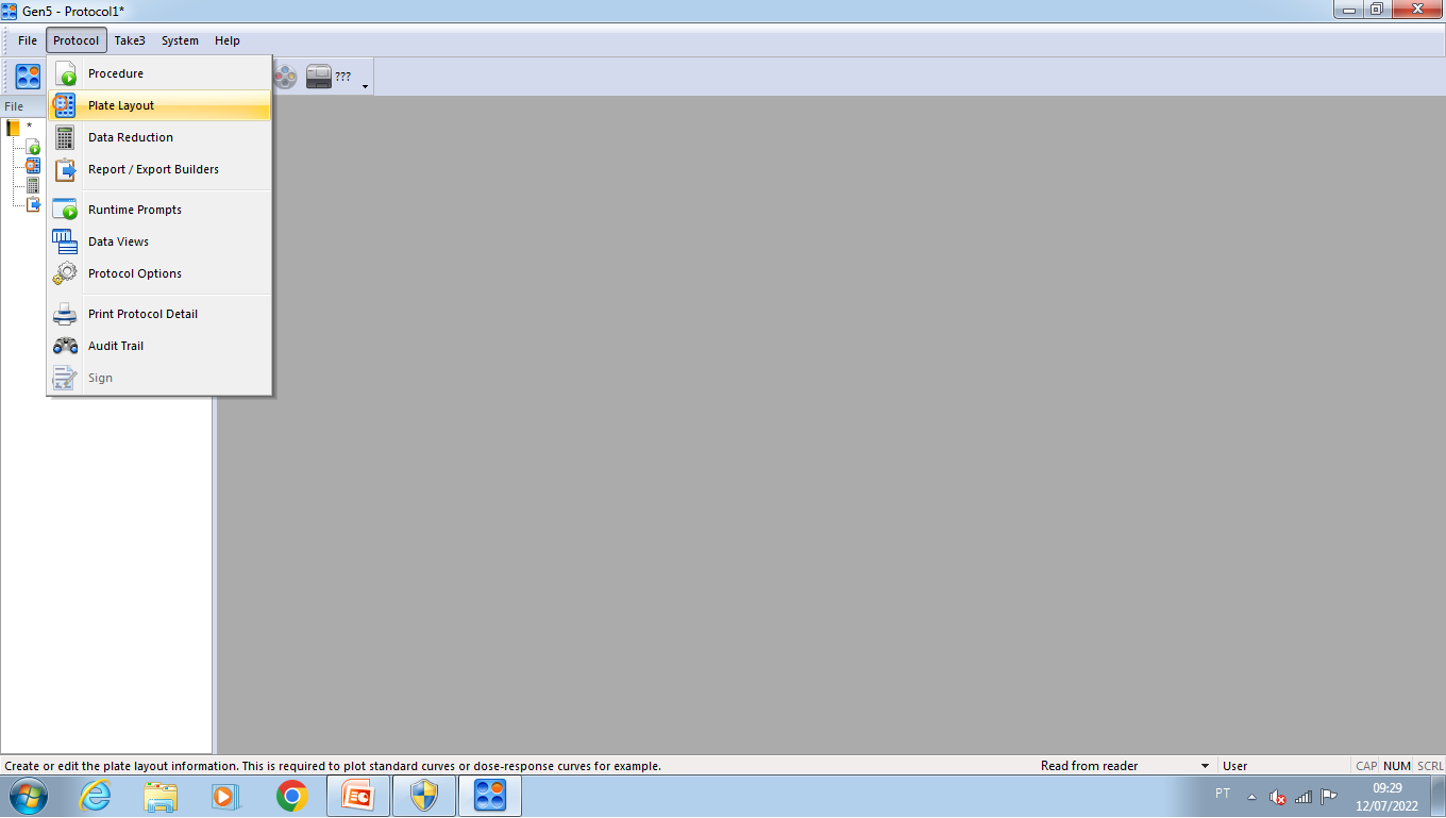Click the Gen5 app button on the taskbar
This screenshot has height=818, width=1446.
tap(490, 797)
